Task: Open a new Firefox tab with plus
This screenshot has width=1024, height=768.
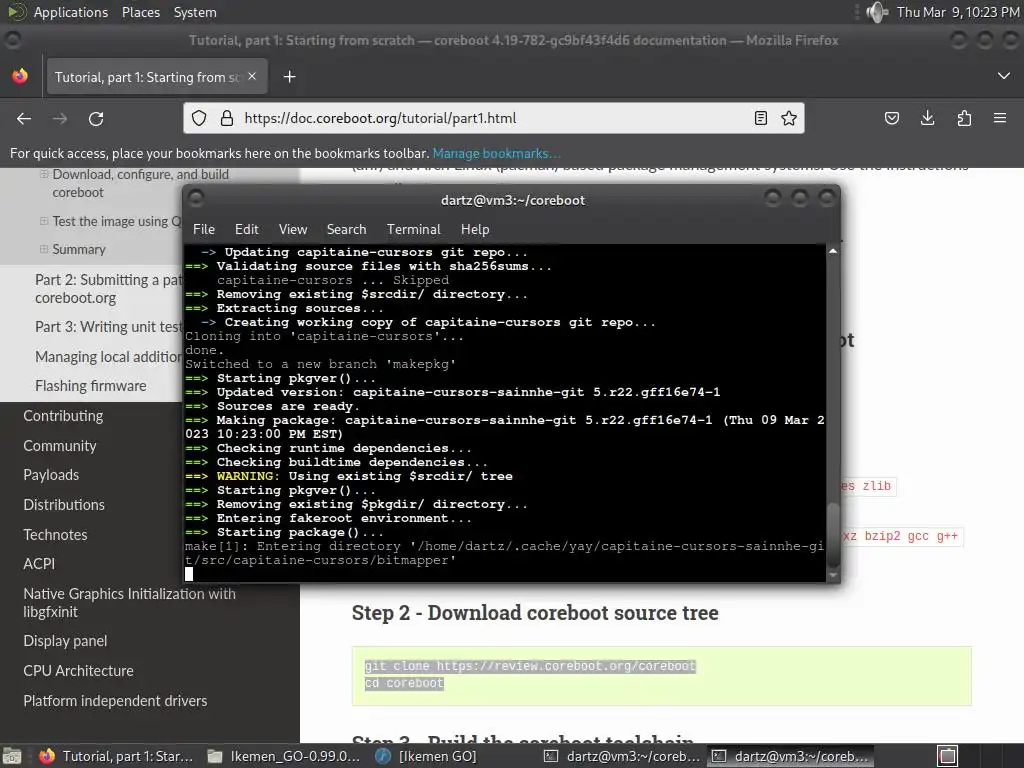Action: coord(289,77)
